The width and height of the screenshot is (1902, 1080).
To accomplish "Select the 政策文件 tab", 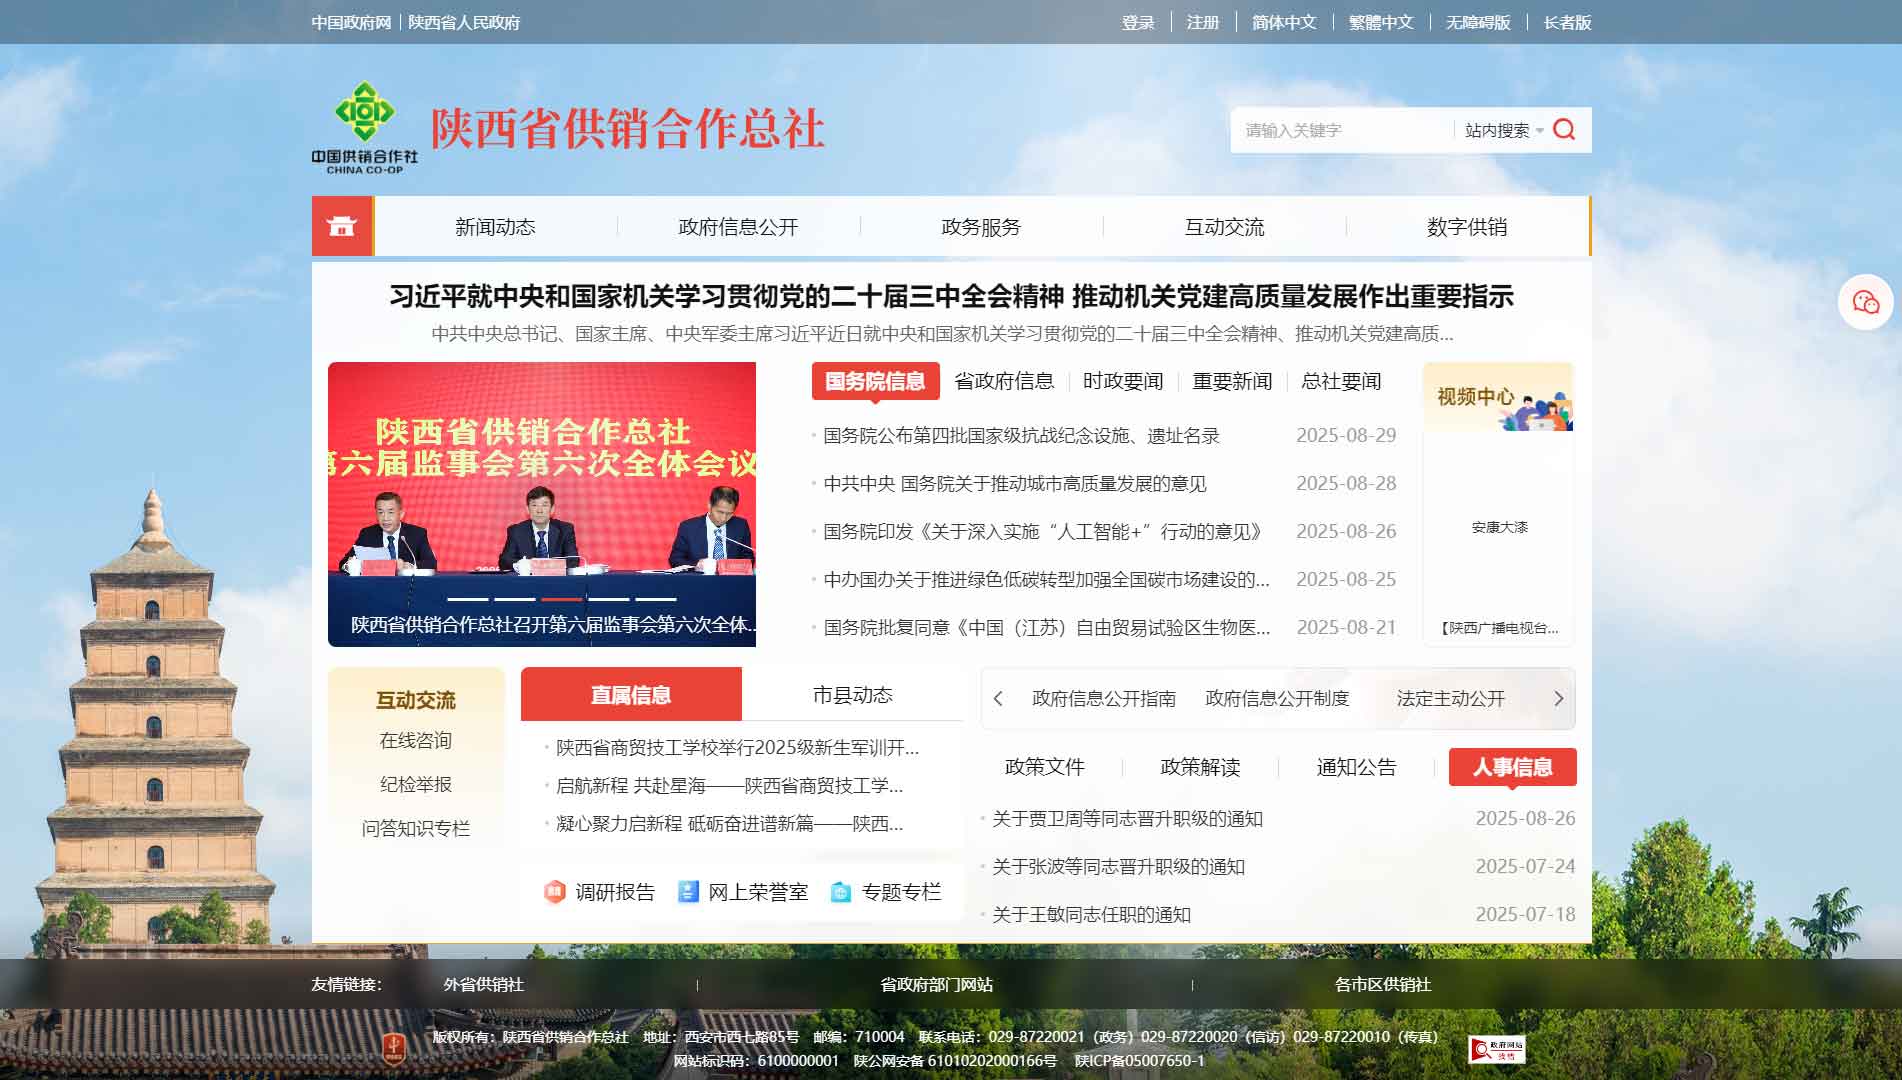I will [1045, 767].
